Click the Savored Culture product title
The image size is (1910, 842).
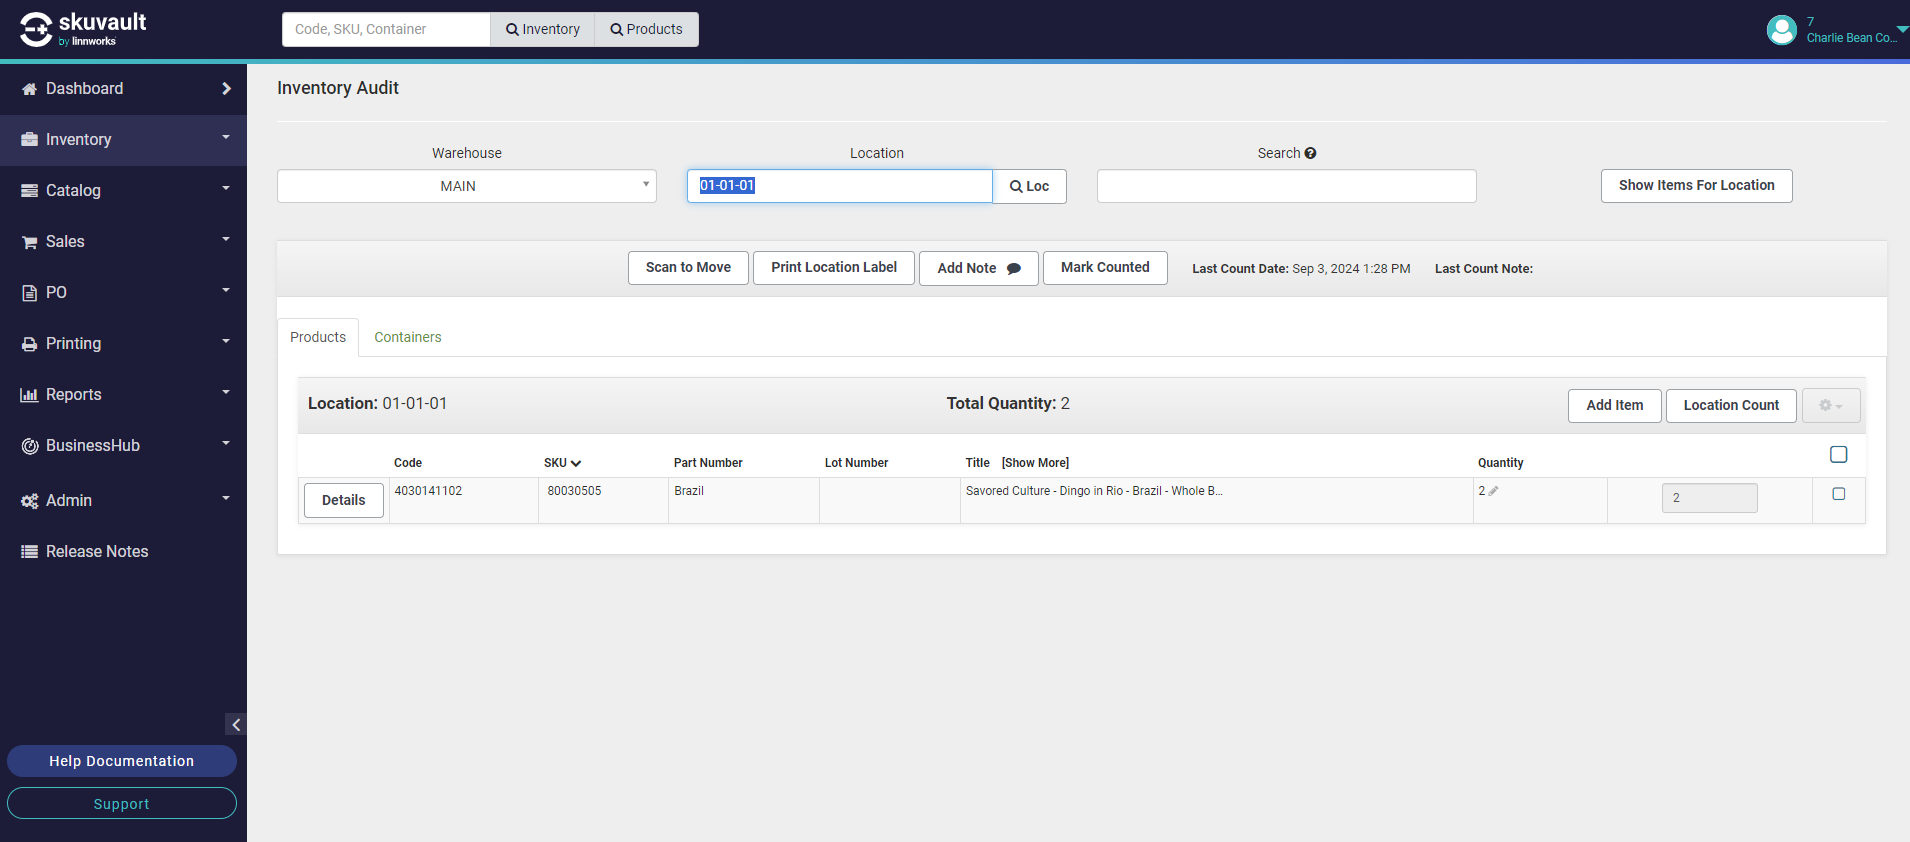[x=1094, y=491]
